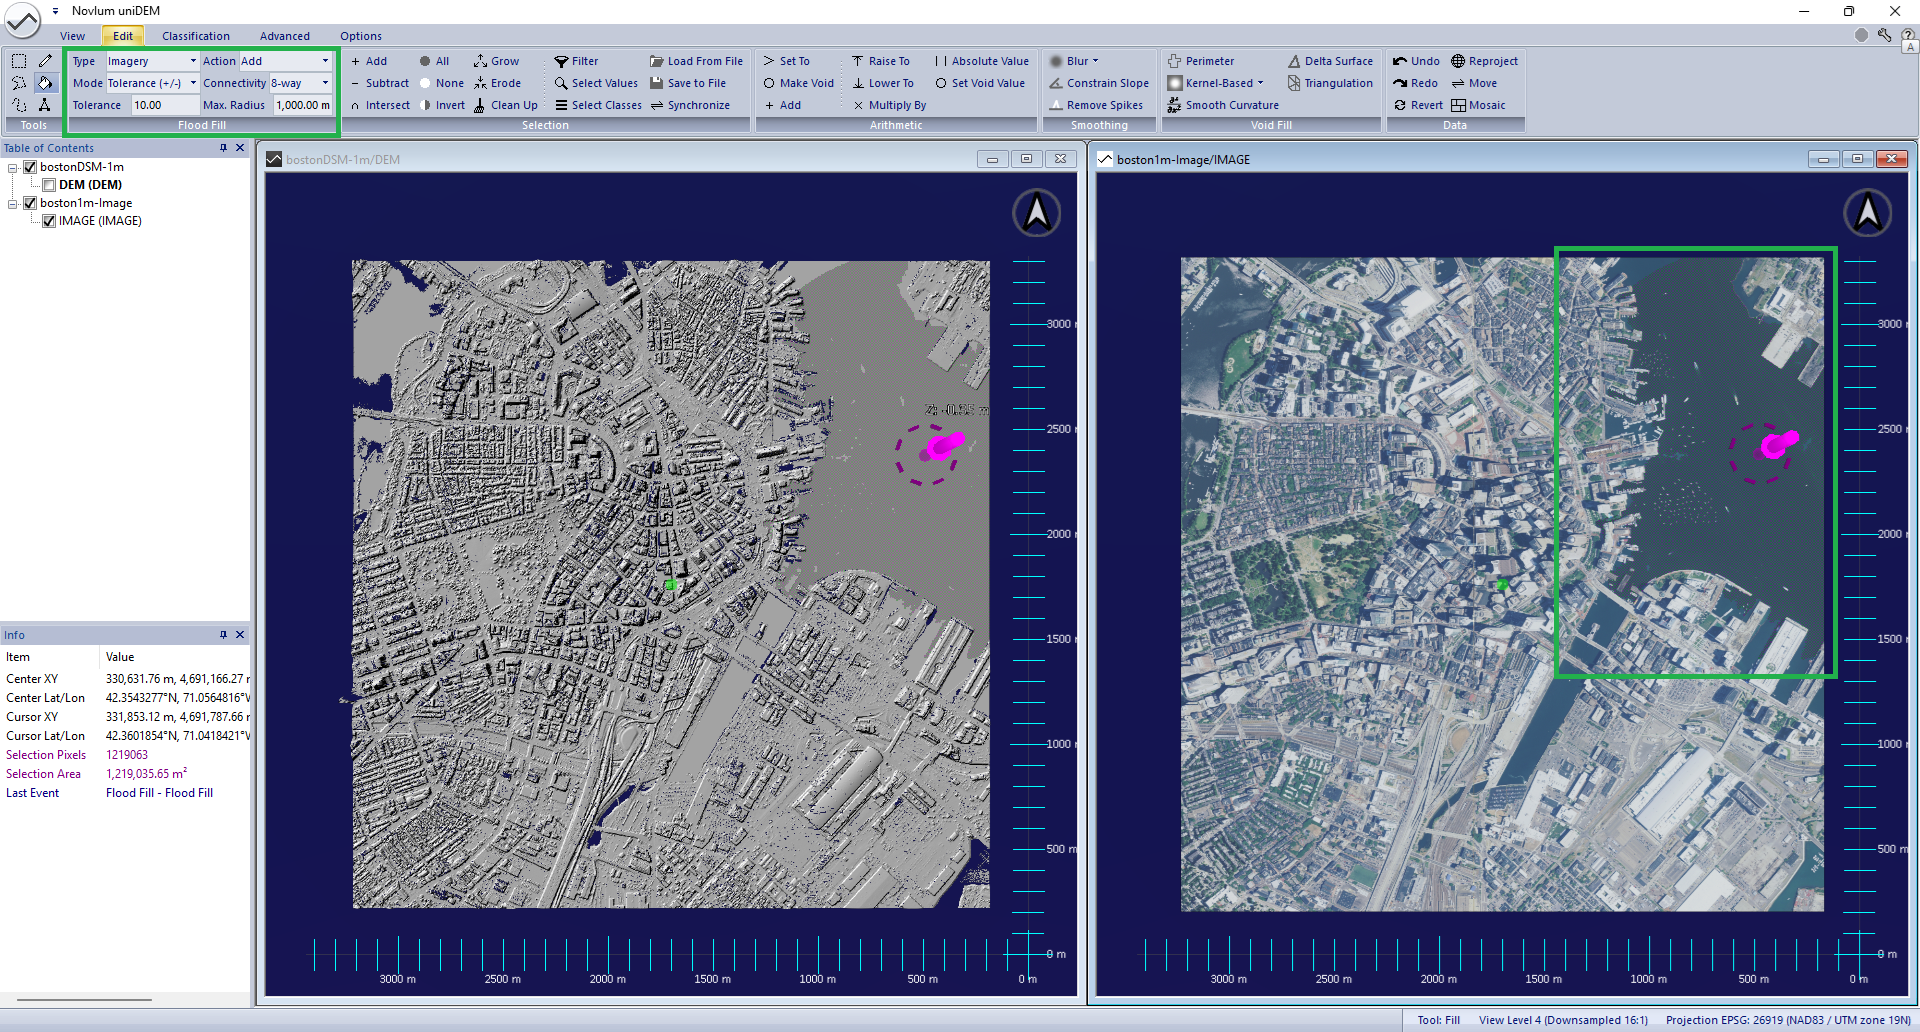
Task: Load selection From File
Action: [x=696, y=61]
